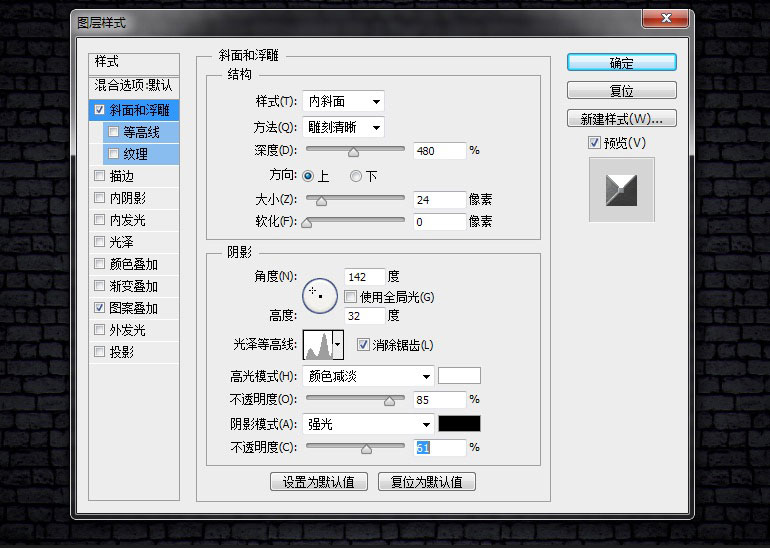Select 混合选项:默认 in the style list

[x=134, y=86]
